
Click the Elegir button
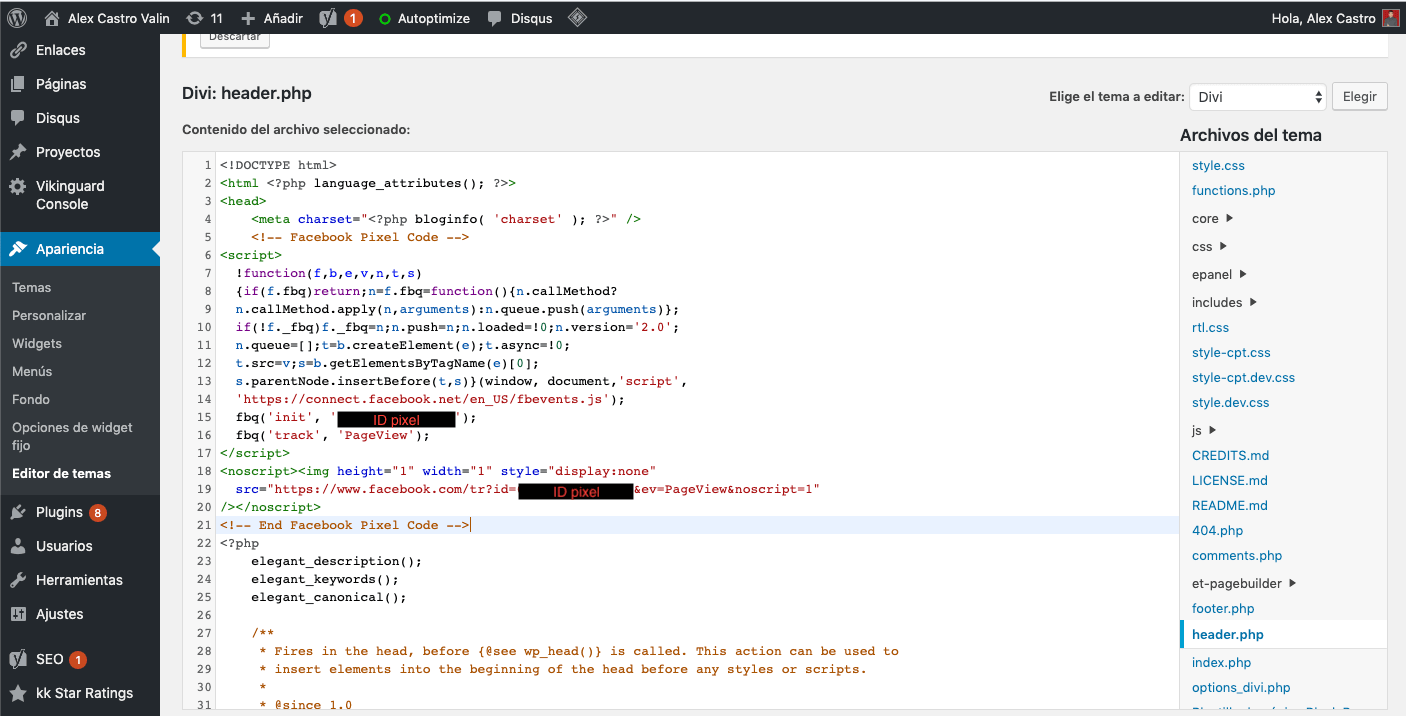(1359, 96)
